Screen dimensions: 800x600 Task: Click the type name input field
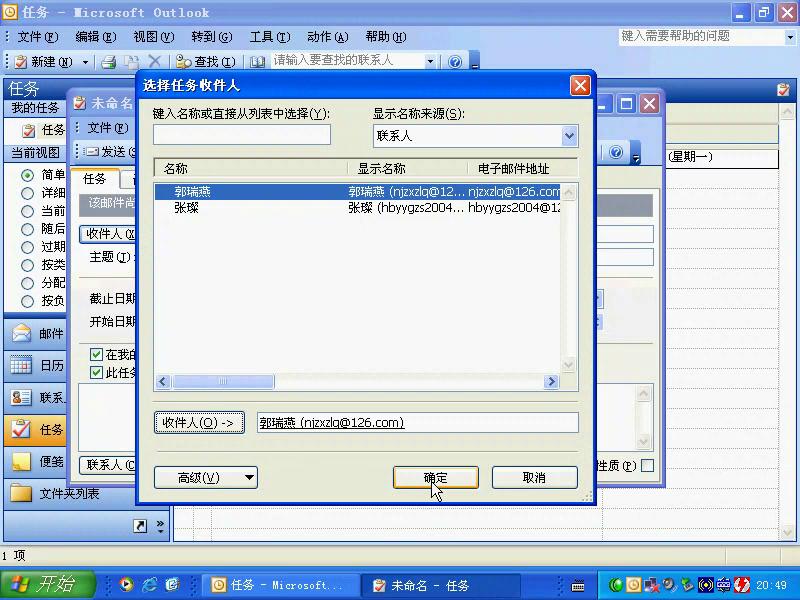click(x=242, y=135)
